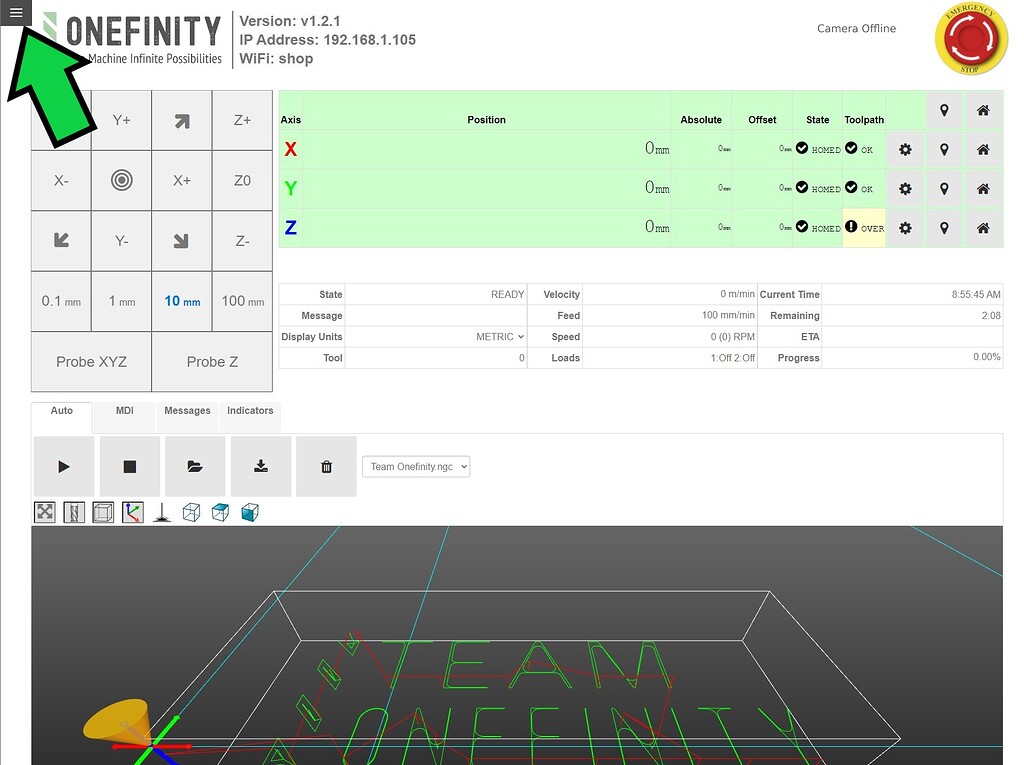This screenshot has height=765, width=1024.
Task: Open settings gear for the Y axis
Action: [x=905, y=189]
